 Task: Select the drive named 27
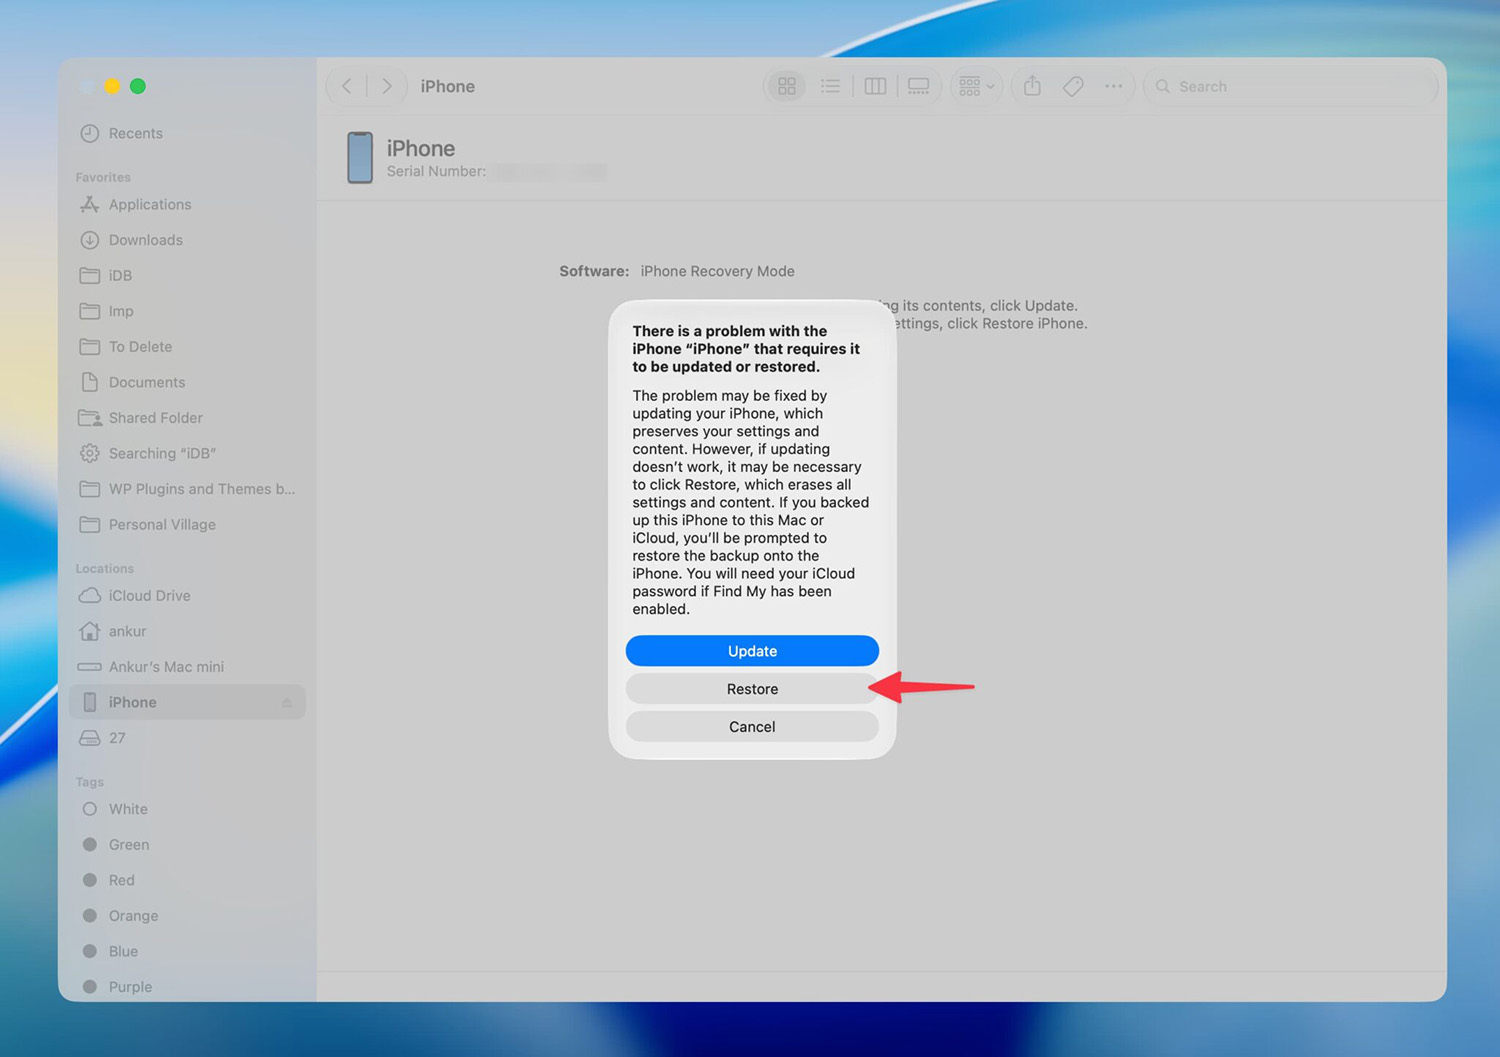point(187,738)
